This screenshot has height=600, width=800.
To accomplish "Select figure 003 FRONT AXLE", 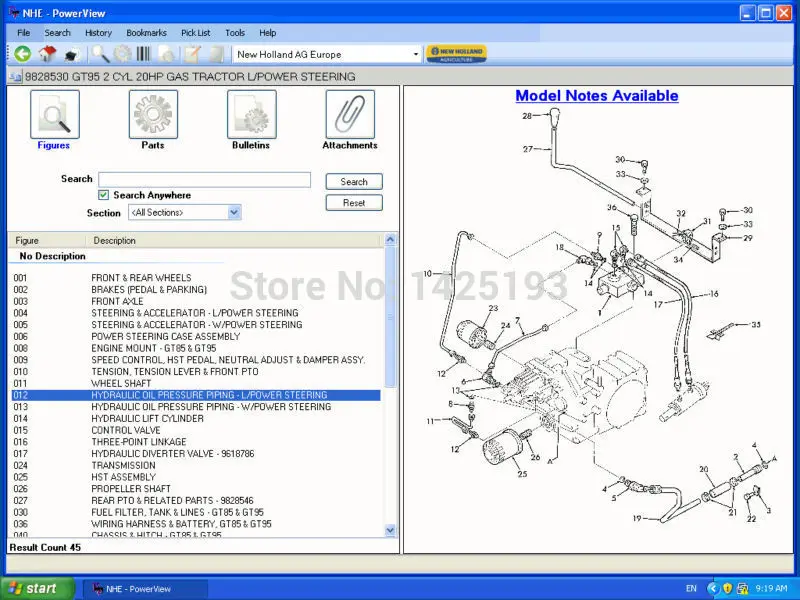I will pos(196,301).
